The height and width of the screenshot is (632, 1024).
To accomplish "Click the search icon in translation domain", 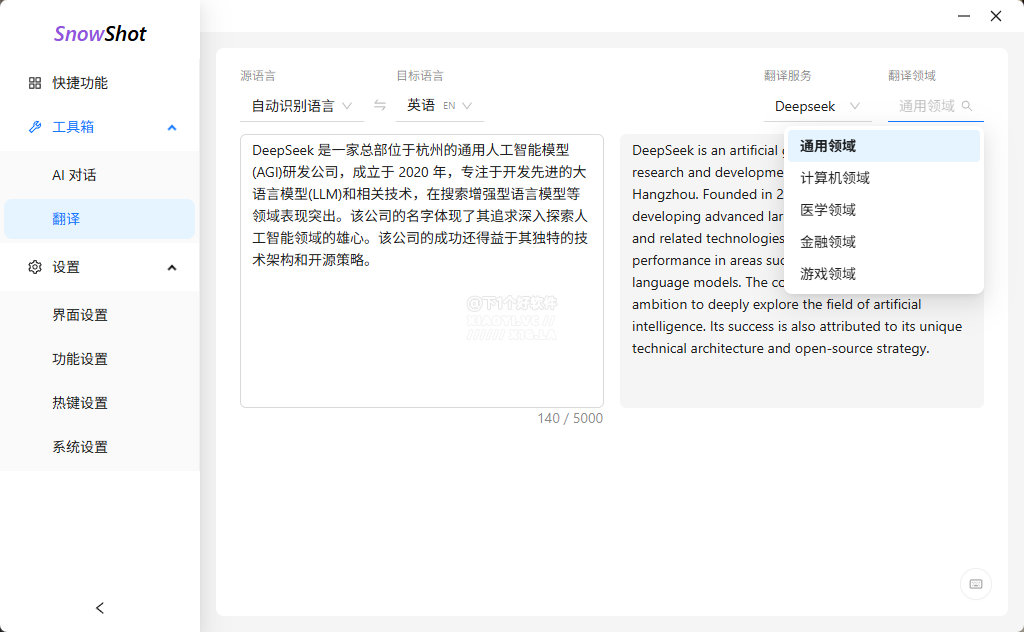I will tap(967, 106).
